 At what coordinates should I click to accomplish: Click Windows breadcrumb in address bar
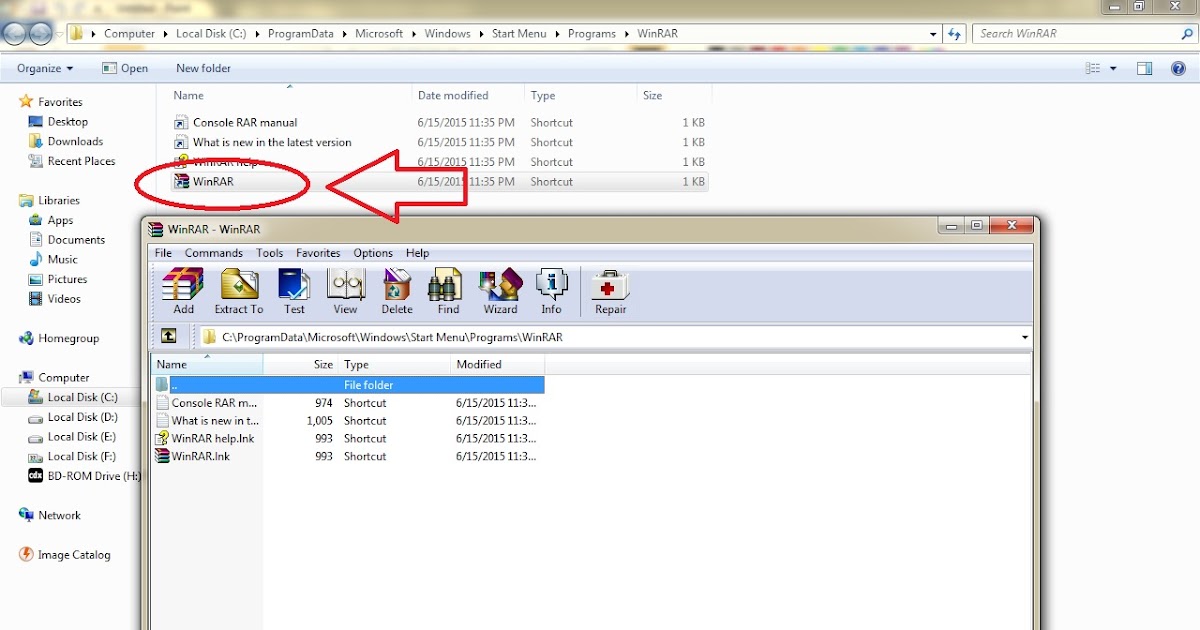[x=447, y=33]
